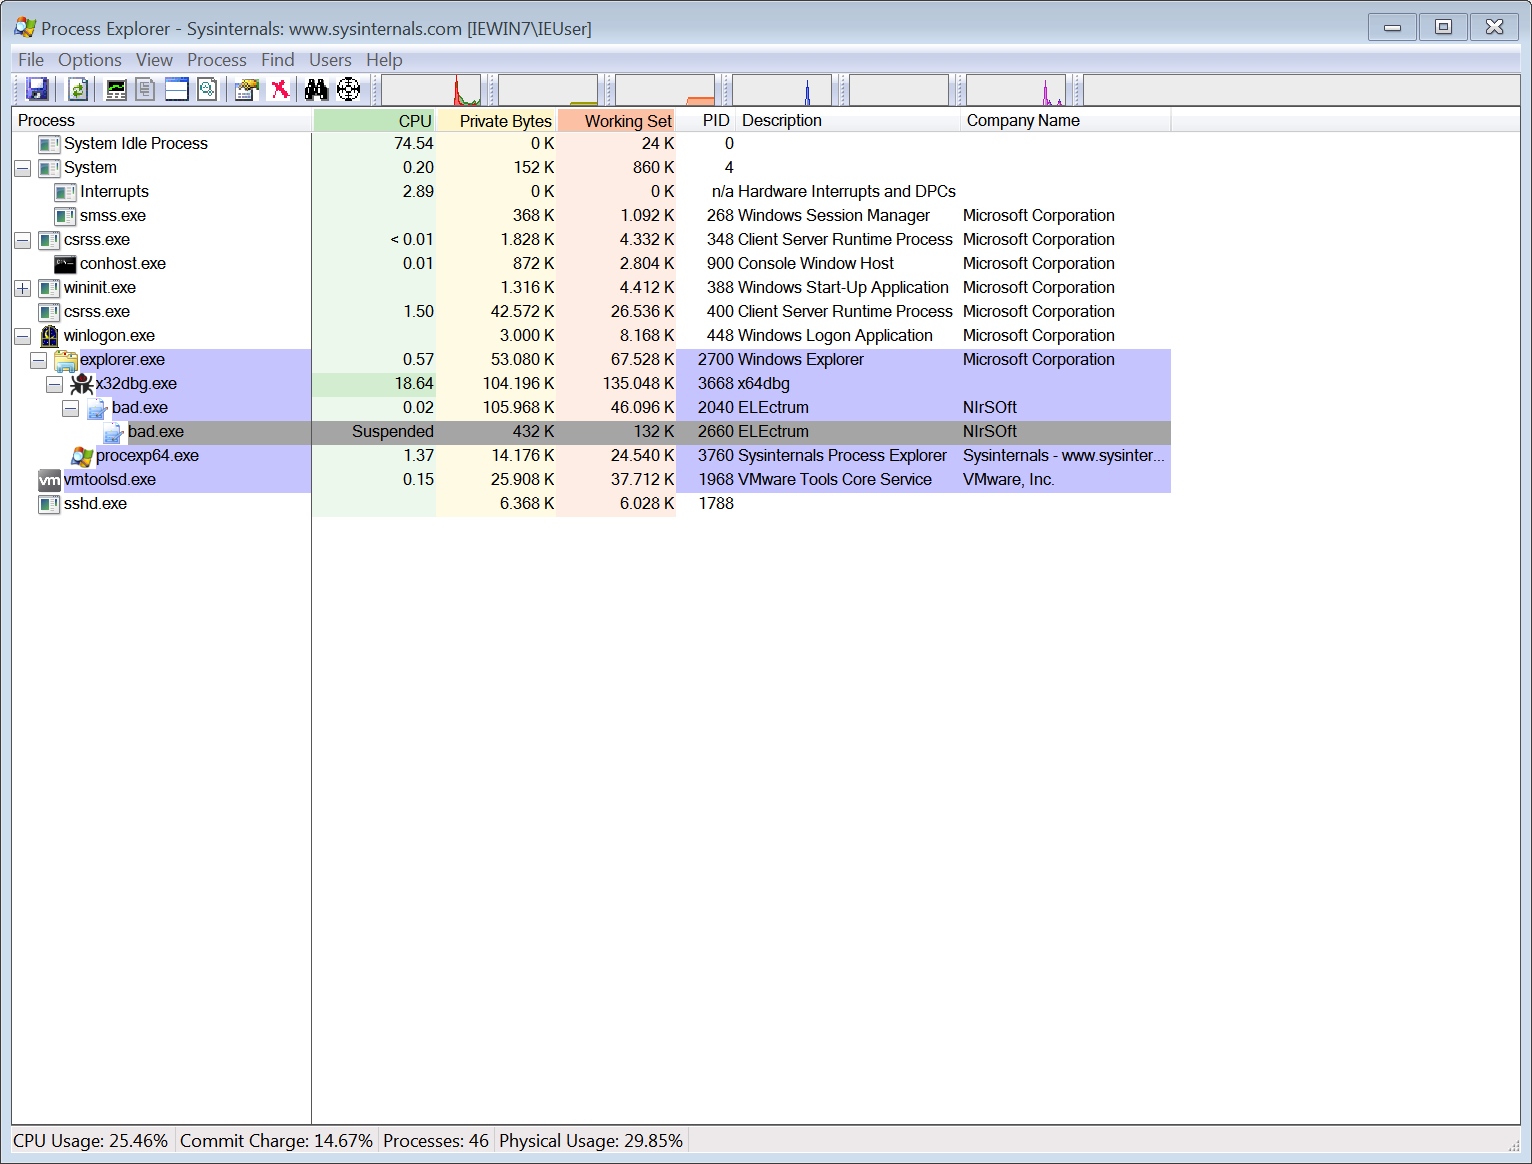The image size is (1532, 1164).
Task: Click the Interrupts process icon
Action: [65, 192]
